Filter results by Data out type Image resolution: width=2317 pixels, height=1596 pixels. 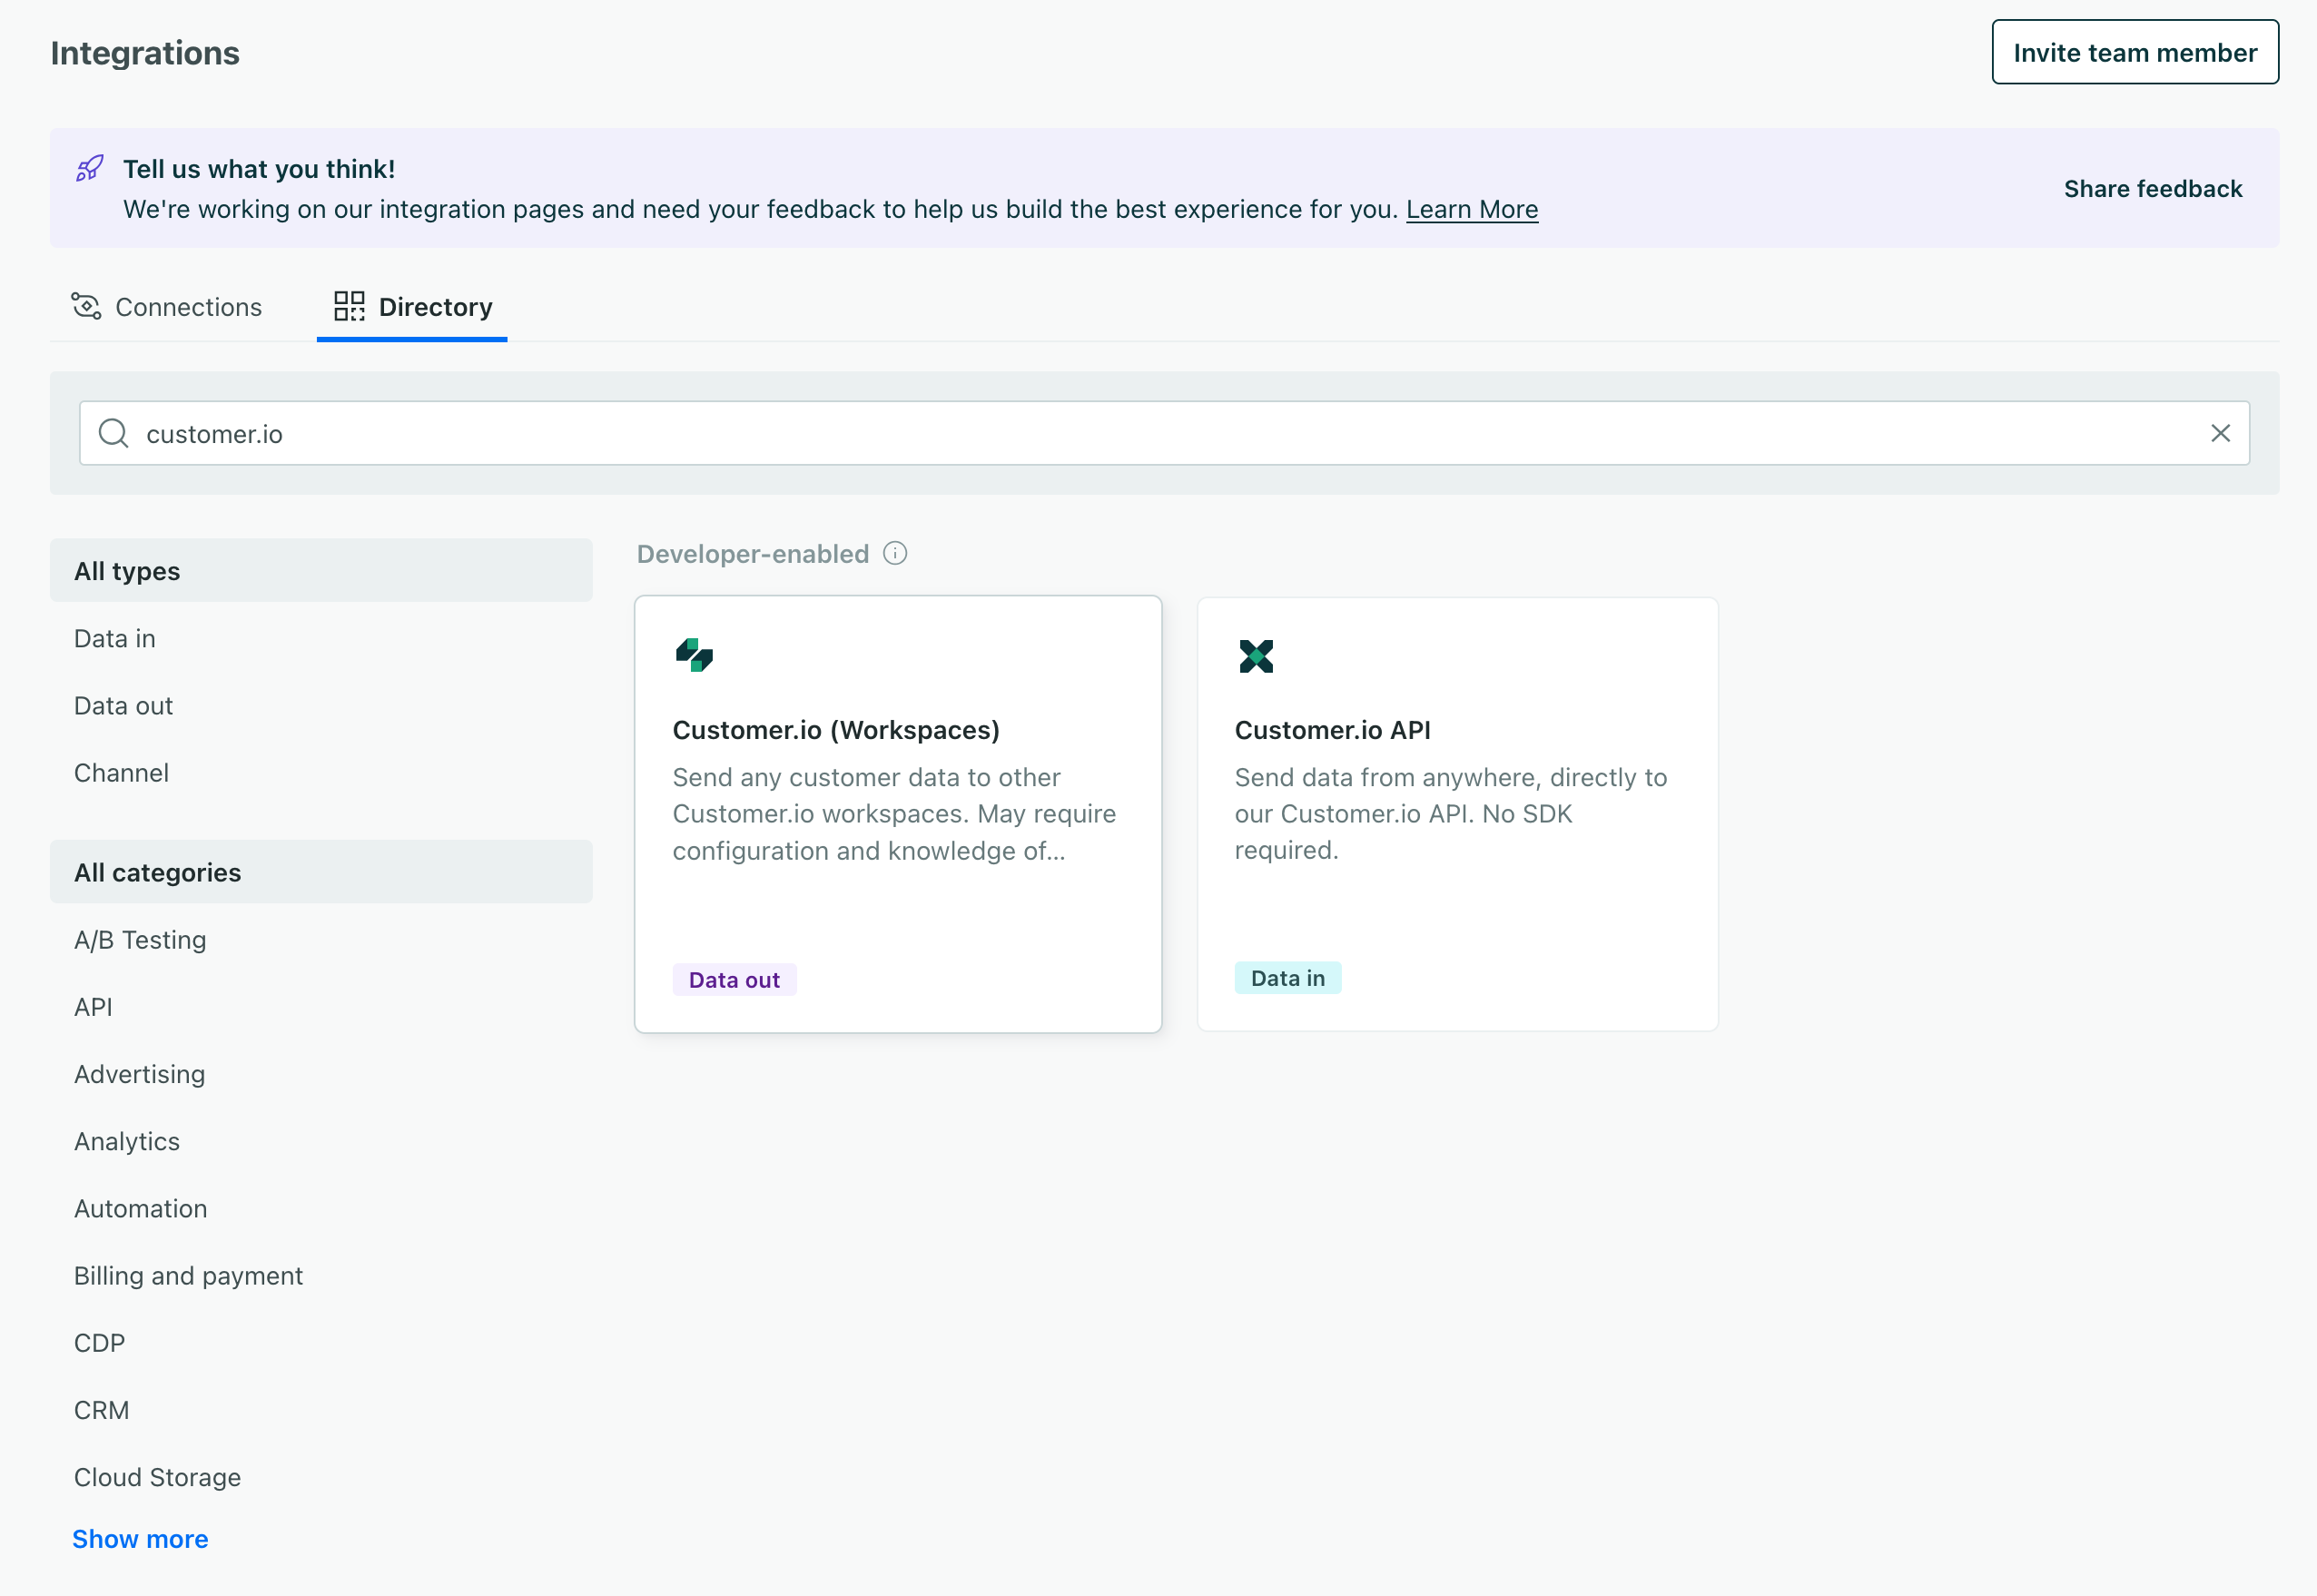coord(123,705)
